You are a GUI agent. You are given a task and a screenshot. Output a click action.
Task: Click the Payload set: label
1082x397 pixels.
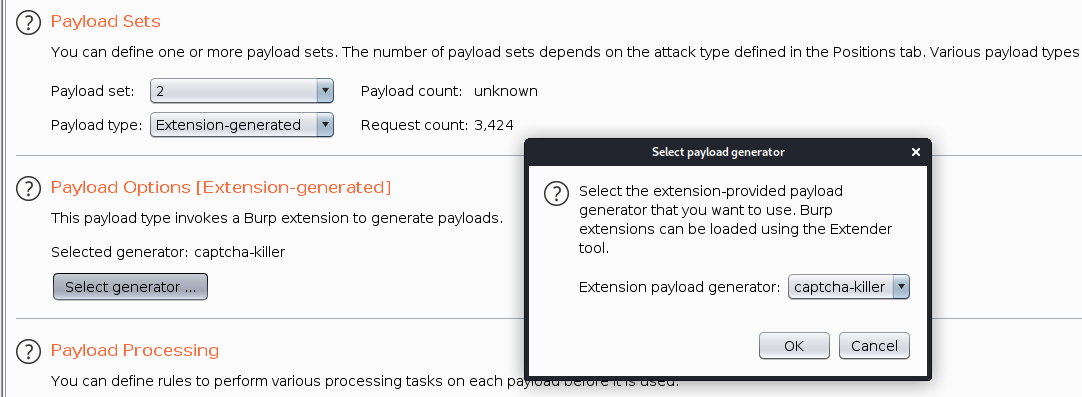pyautogui.click(x=93, y=91)
